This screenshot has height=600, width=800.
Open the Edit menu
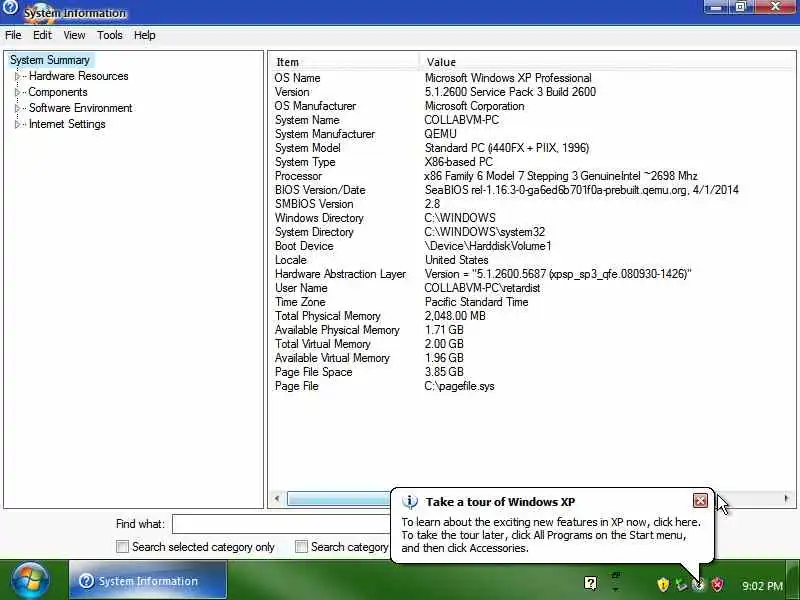42,35
